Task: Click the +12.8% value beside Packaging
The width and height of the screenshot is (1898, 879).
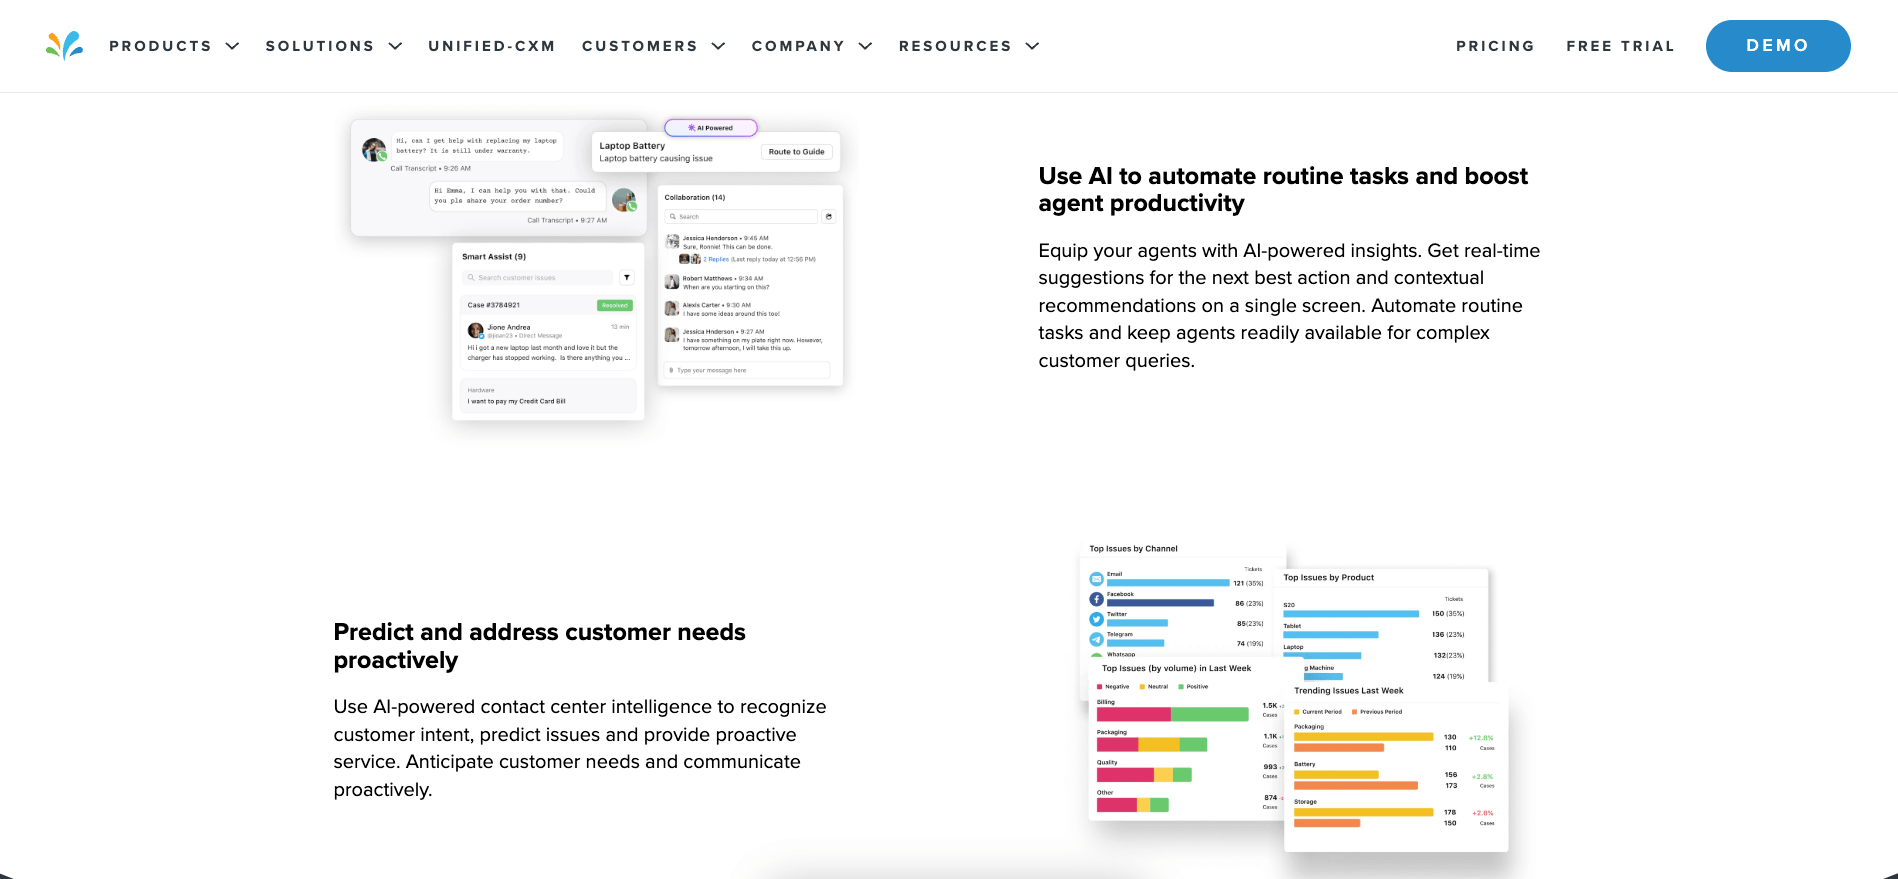Action: [1481, 738]
